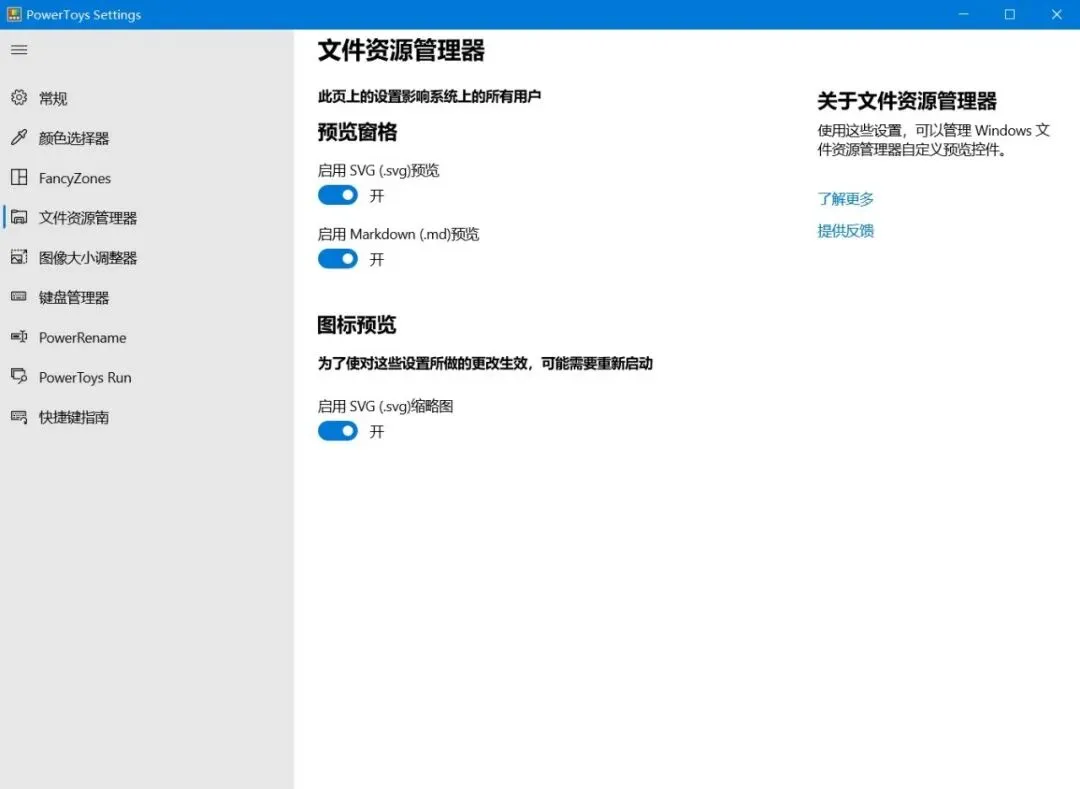The height and width of the screenshot is (789, 1080).
Task: Click the 图像大小调整器 image icon
Action: coord(19,257)
